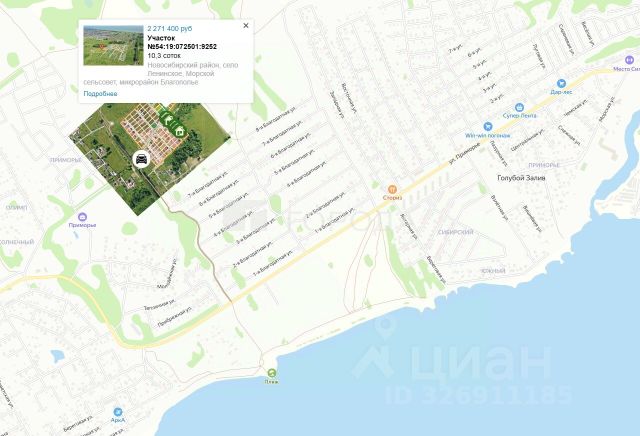Select the purple Приморье map marker

(x=82, y=217)
